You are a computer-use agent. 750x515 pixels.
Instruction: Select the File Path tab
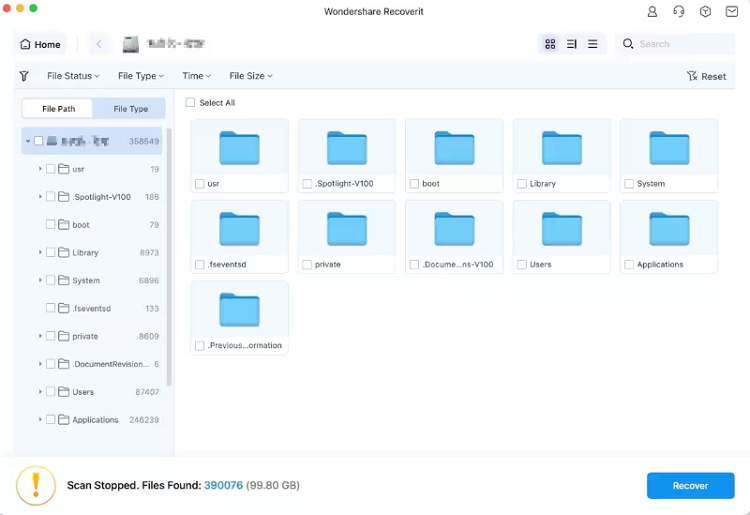tap(58, 109)
